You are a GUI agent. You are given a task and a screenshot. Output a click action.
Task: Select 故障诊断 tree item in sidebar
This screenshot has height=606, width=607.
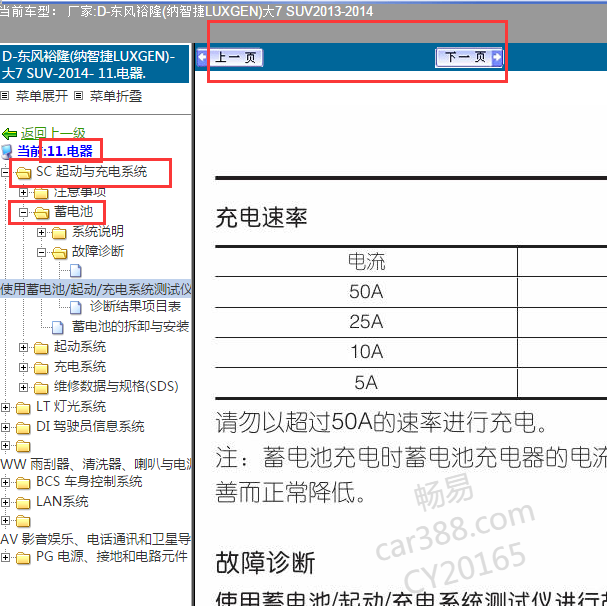pyautogui.click(x=98, y=251)
